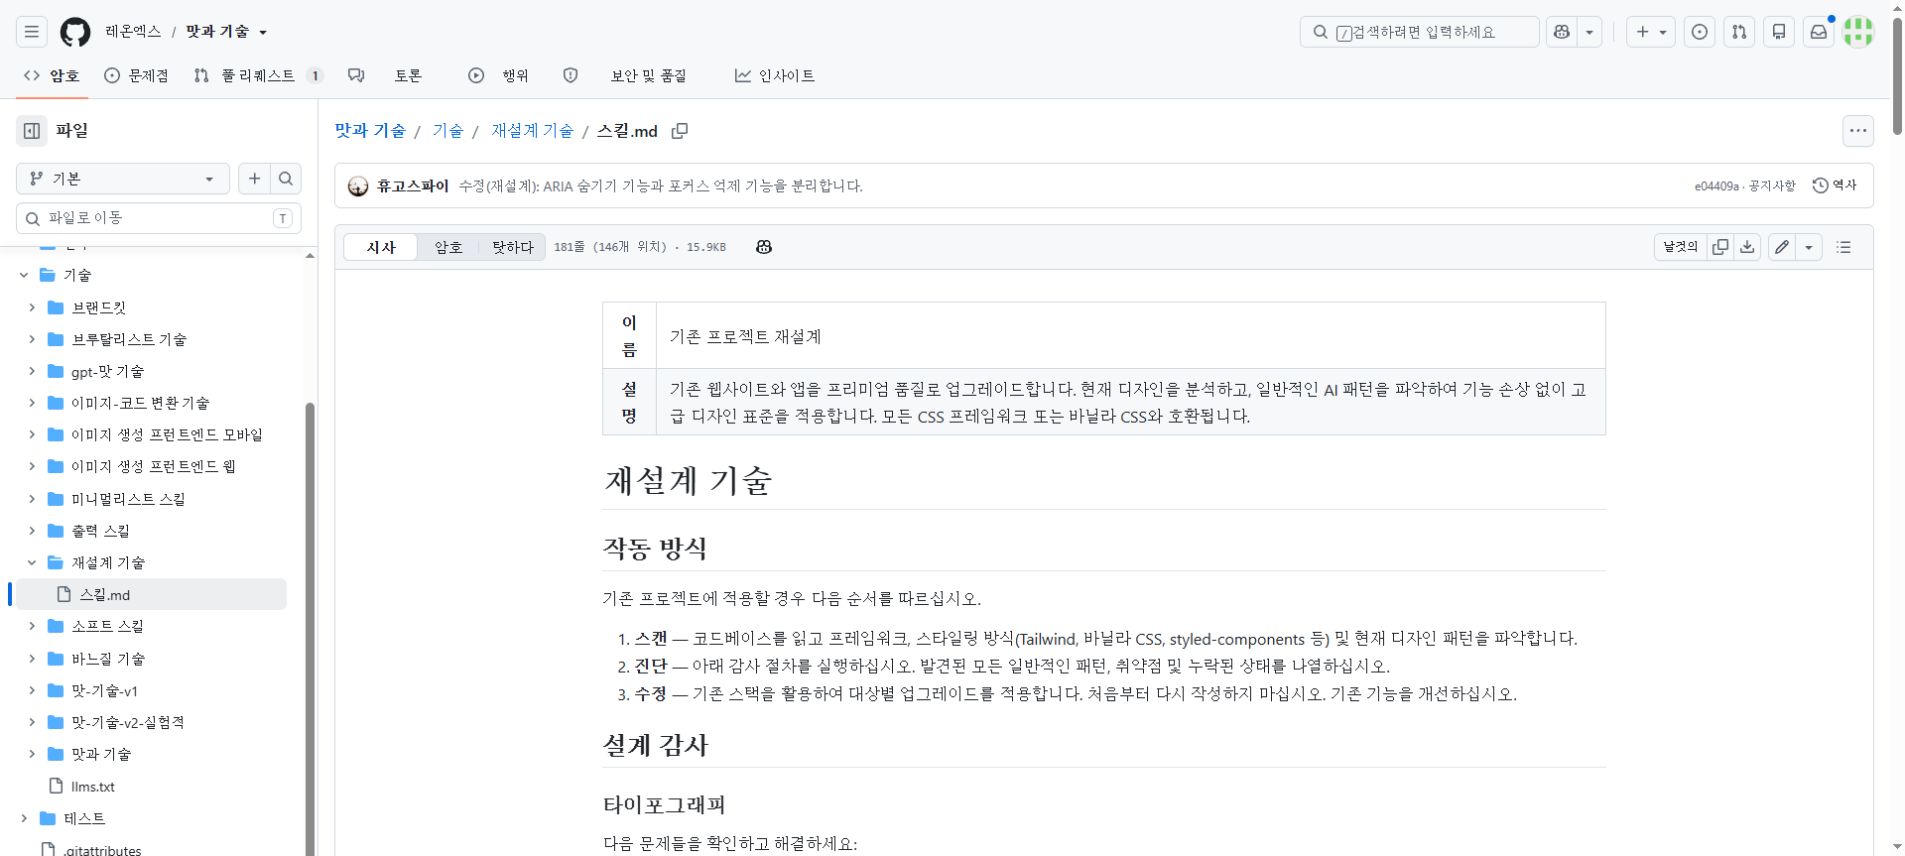The image size is (1905, 856).
Task: Switch to the 탓하다 blame view
Action: [512, 247]
